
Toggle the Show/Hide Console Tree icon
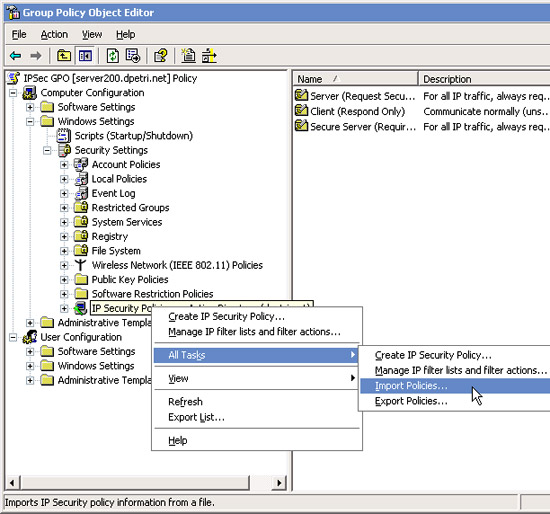[85, 56]
